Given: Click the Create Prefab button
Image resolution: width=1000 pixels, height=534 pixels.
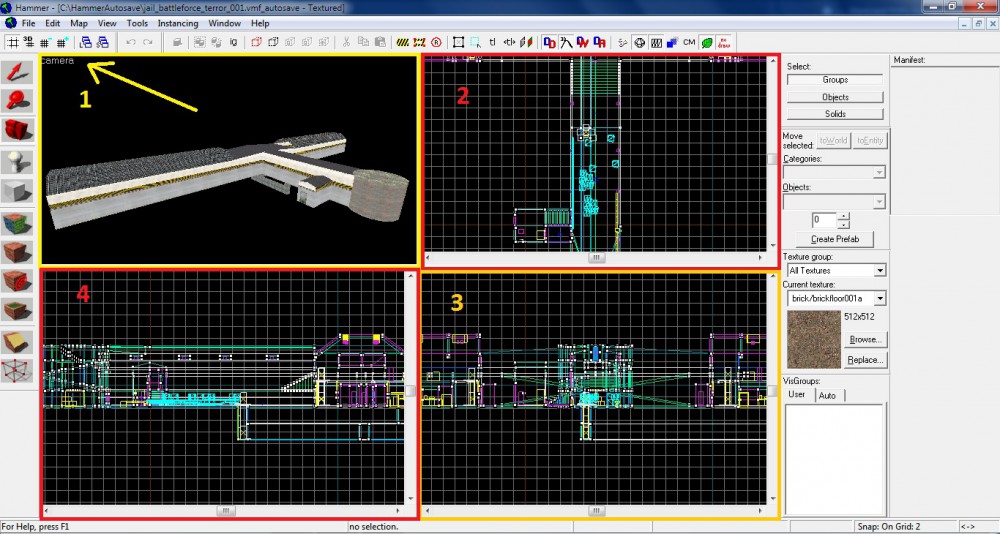Looking at the screenshot, I should [834, 240].
